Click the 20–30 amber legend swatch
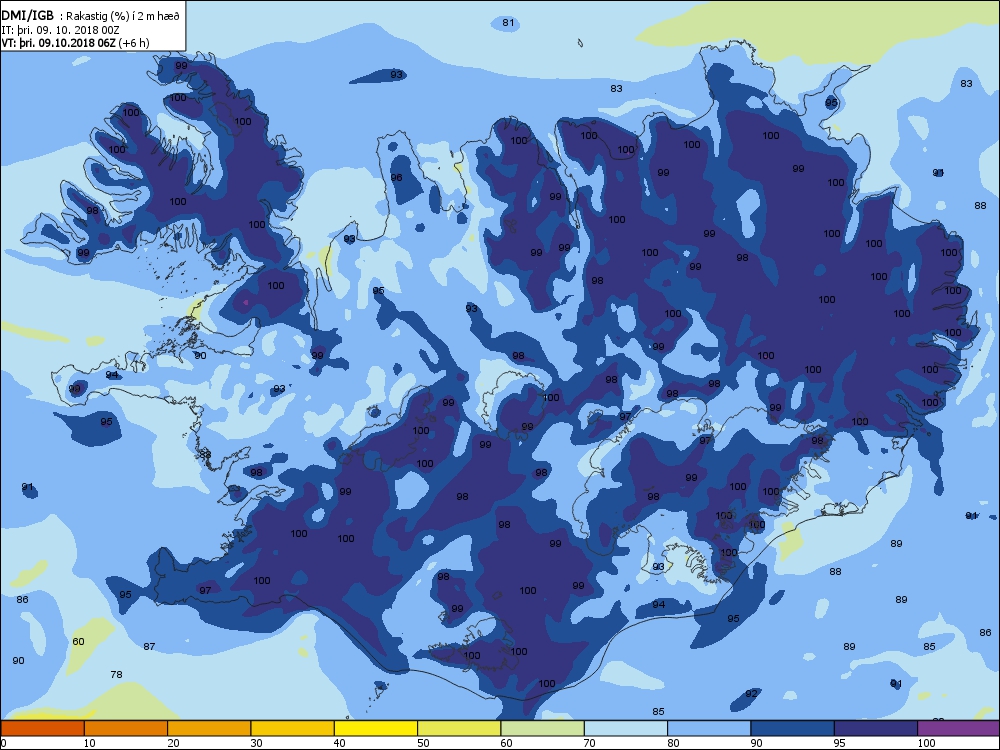This screenshot has height=750, width=1000. coord(209,728)
